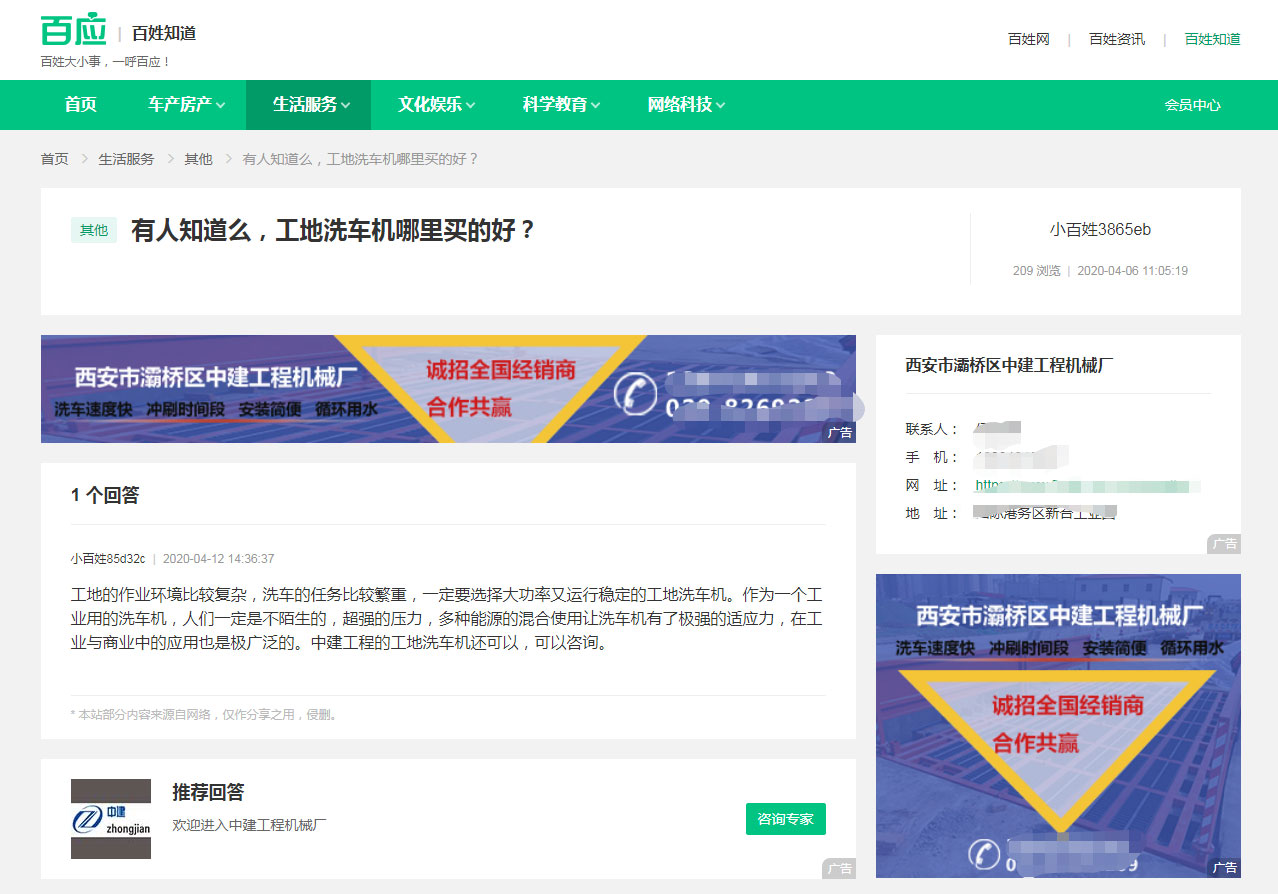Open 百姓知道 top-right link
Image resolution: width=1278 pixels, height=894 pixels.
[x=1212, y=39]
